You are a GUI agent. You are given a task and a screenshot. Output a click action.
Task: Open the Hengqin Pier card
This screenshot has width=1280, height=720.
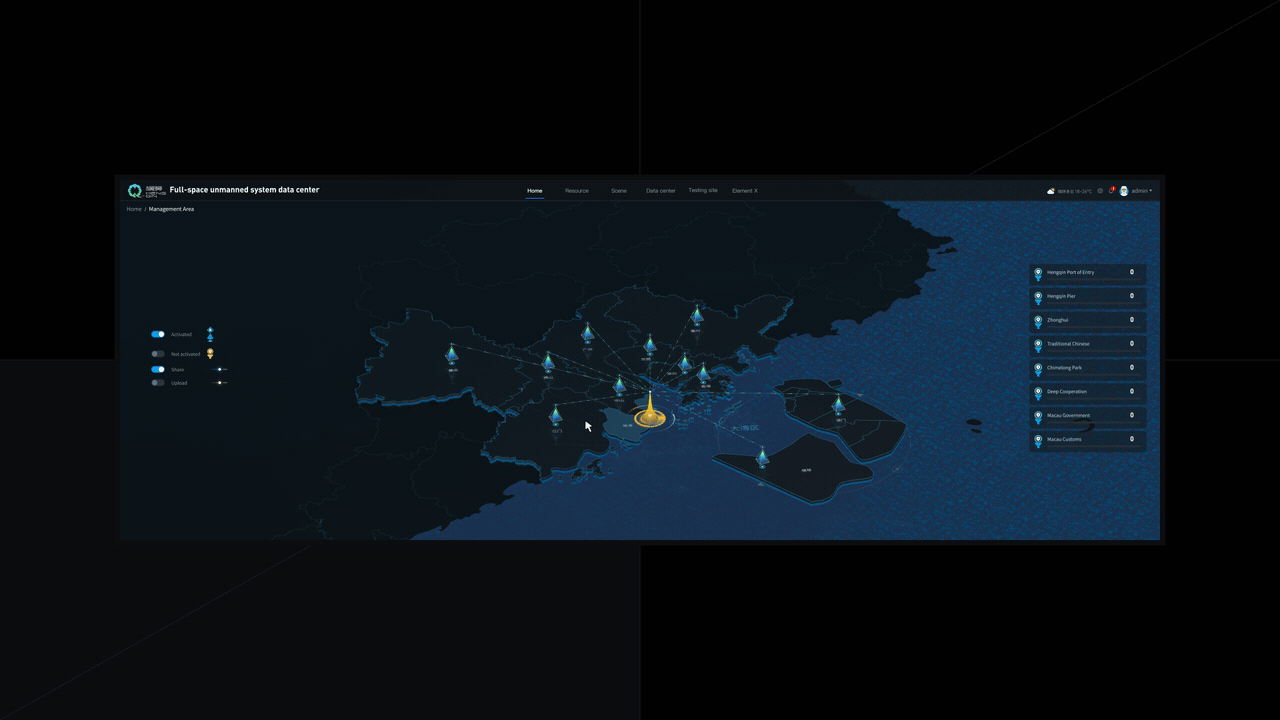pyautogui.click(x=1088, y=297)
